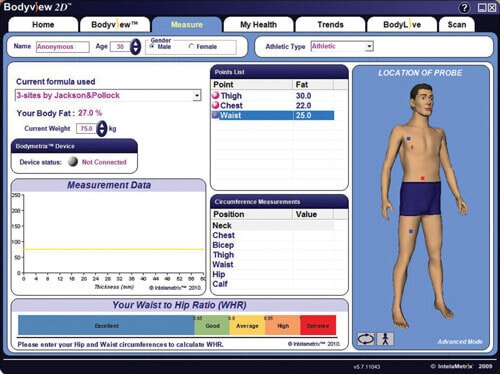
Task: Click the Not Connected status text
Action: pyautogui.click(x=104, y=162)
